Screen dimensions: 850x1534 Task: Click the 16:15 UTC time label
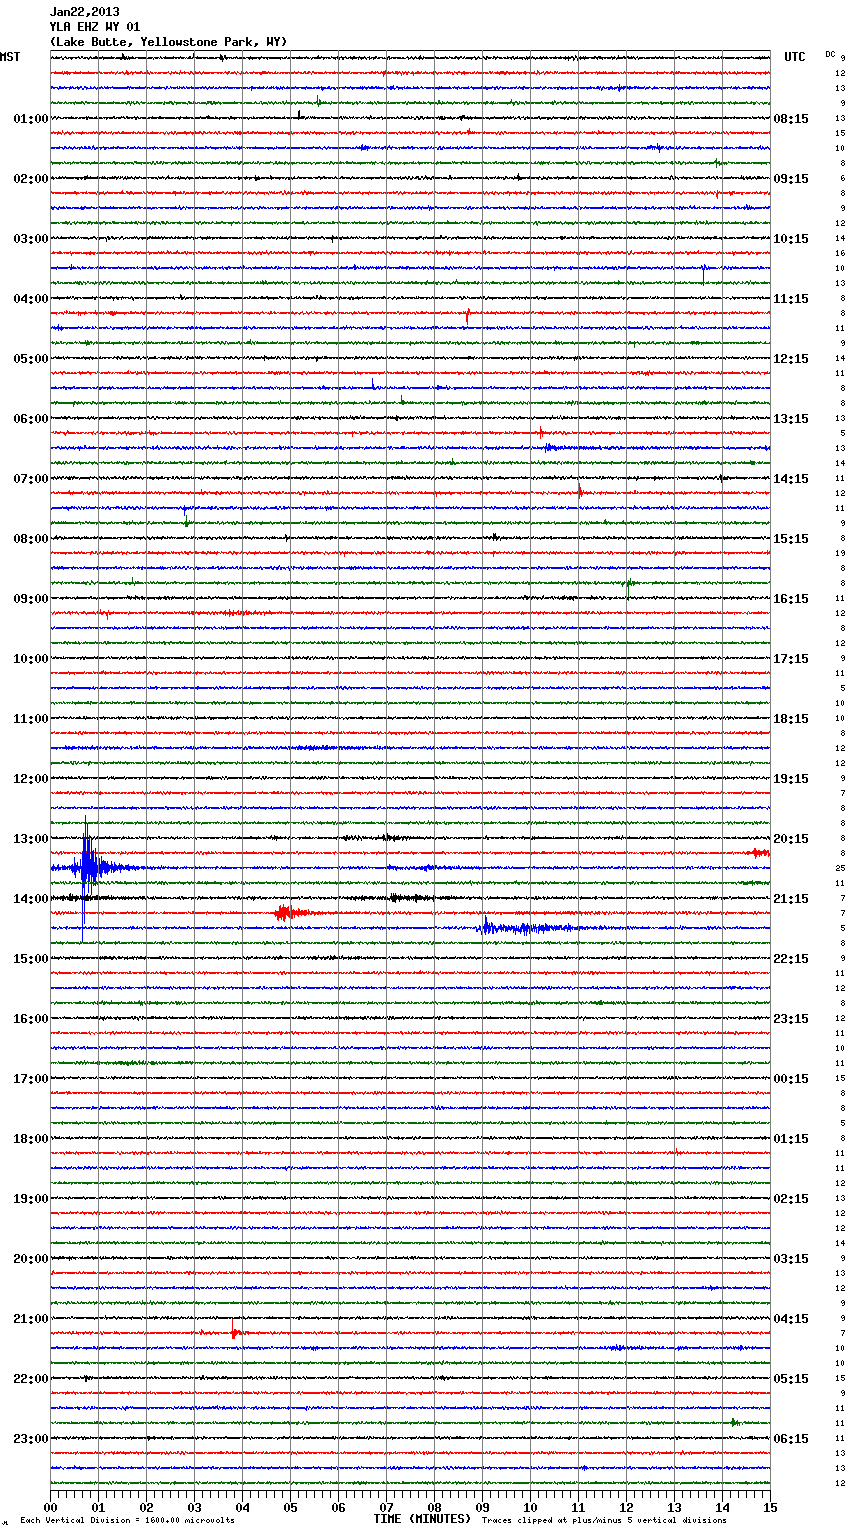[x=791, y=599]
